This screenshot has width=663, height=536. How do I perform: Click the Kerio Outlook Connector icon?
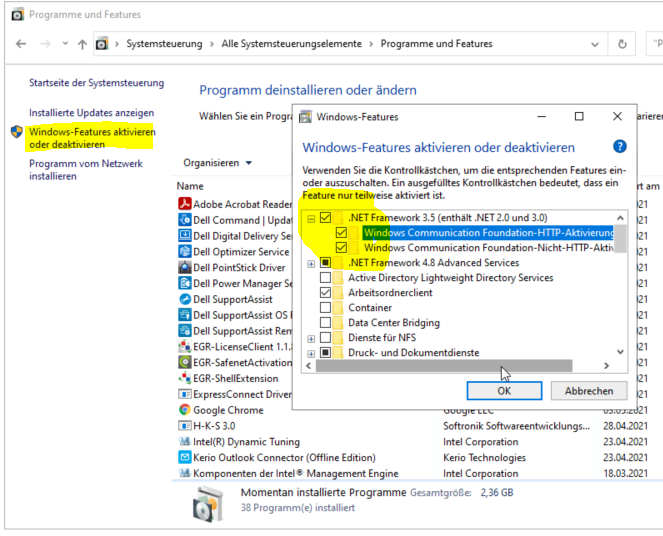(184, 457)
